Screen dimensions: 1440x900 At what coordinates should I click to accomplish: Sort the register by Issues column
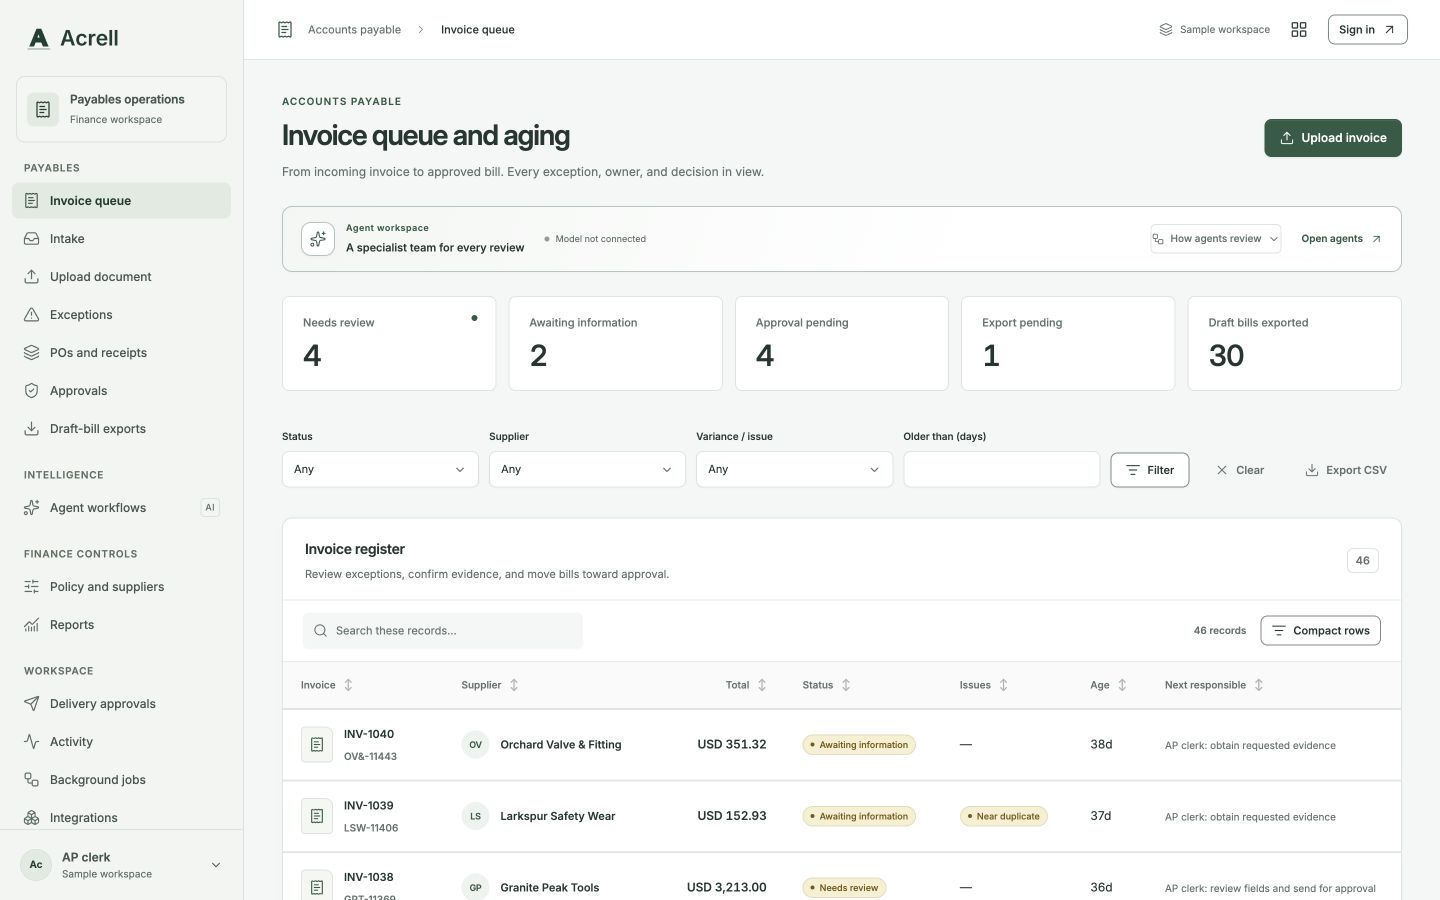[984, 685]
